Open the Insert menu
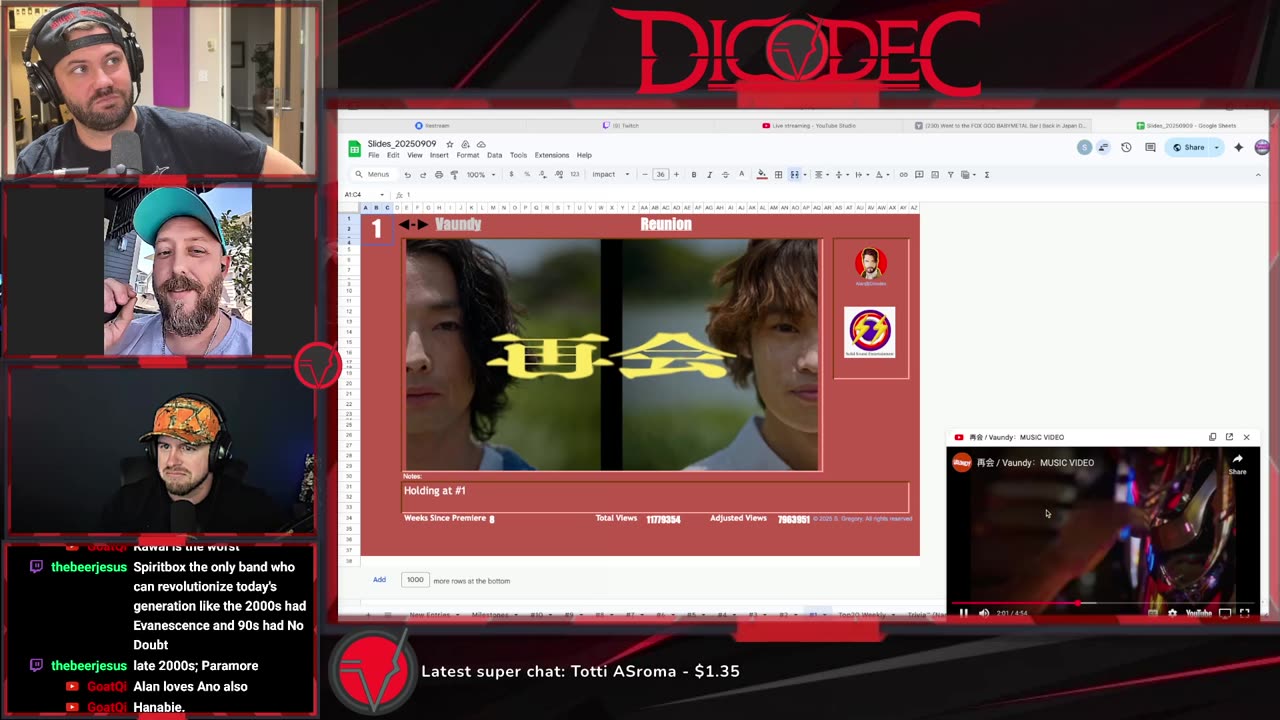 pos(439,155)
